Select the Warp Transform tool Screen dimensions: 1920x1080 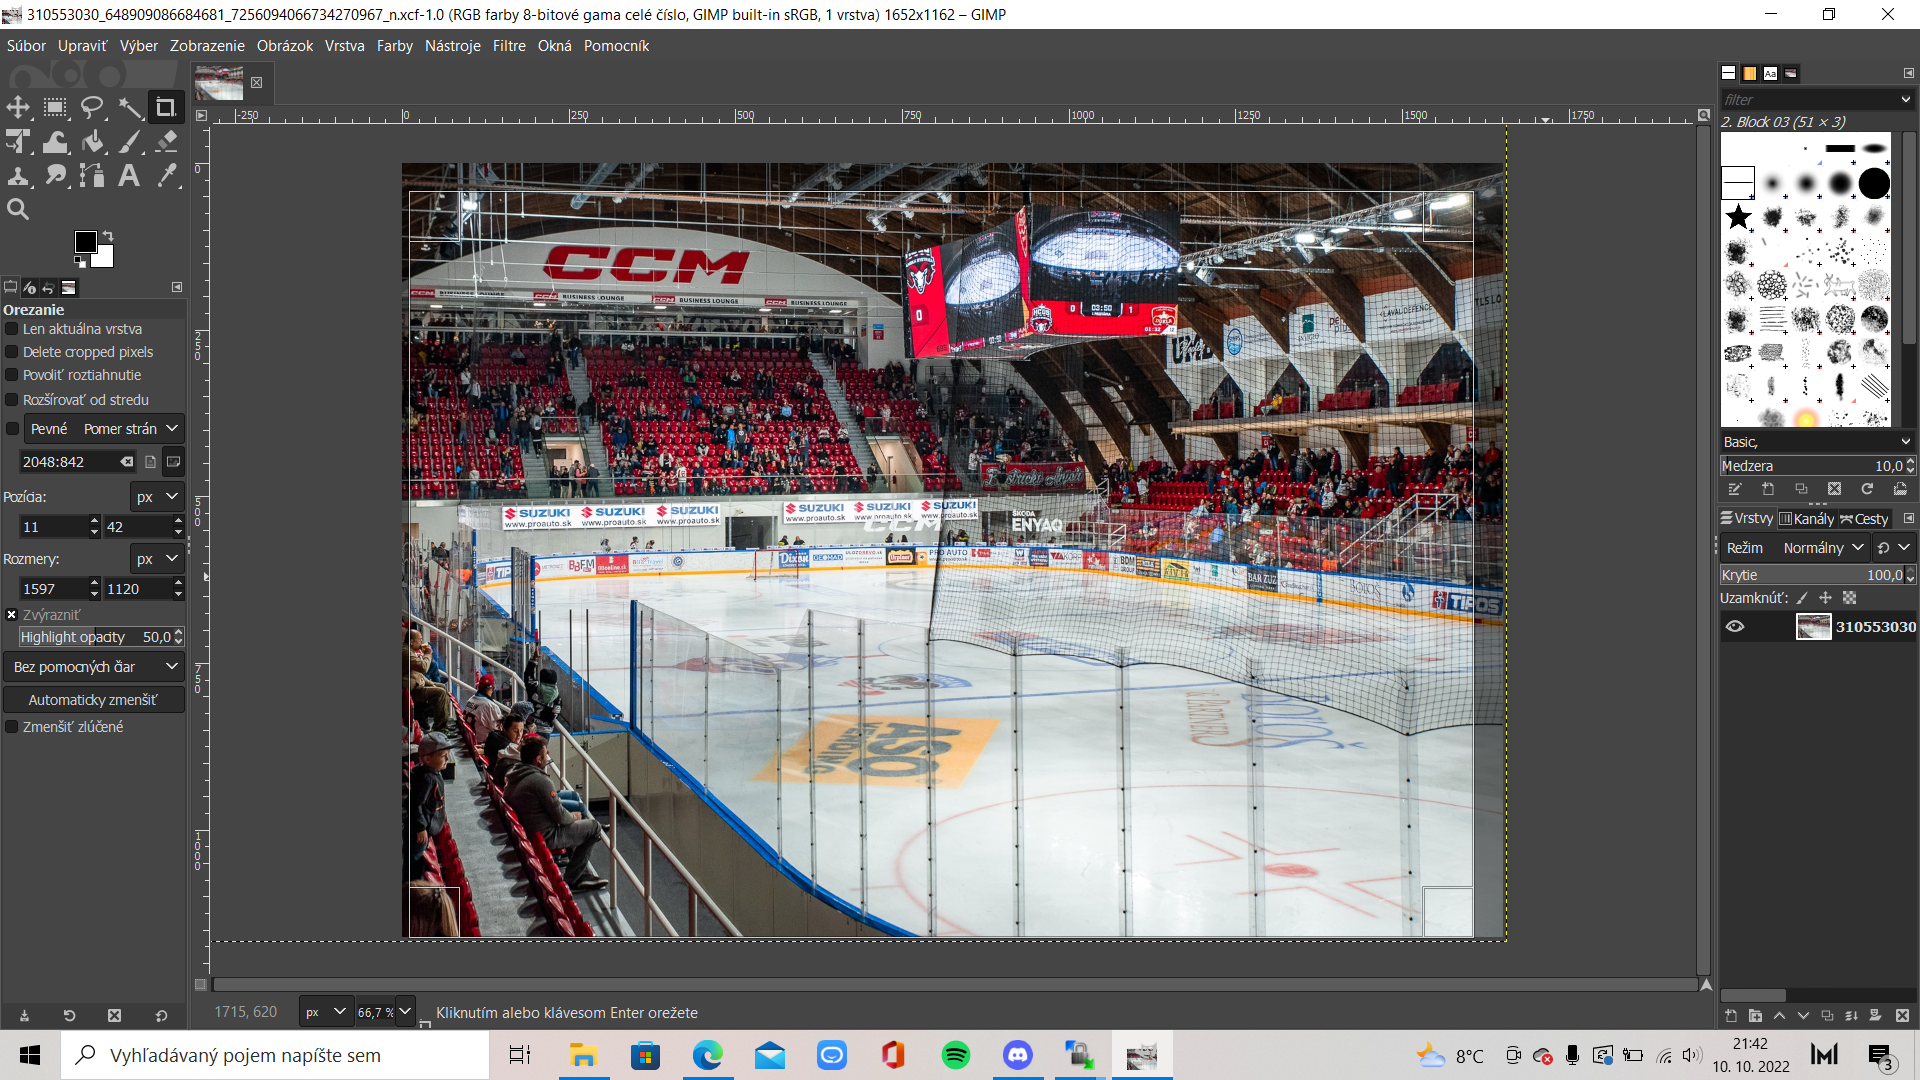click(55, 142)
